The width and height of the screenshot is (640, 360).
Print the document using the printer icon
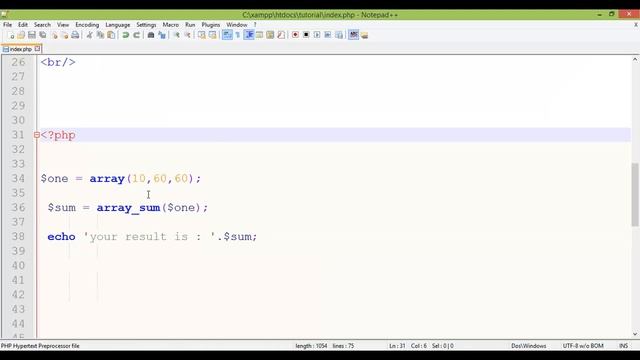click(x=75, y=35)
